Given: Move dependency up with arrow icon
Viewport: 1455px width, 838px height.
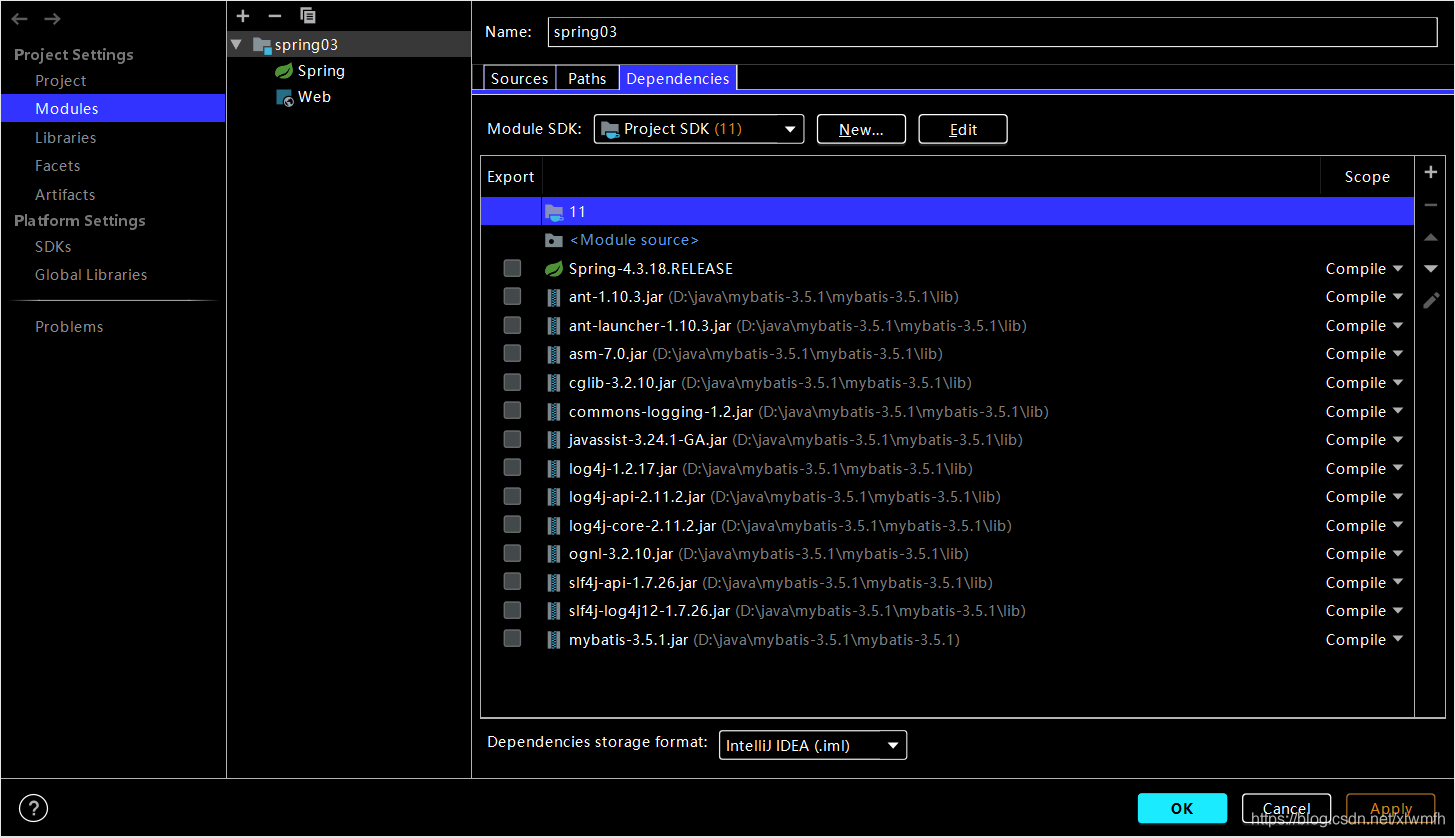Looking at the screenshot, I should pyautogui.click(x=1431, y=238).
